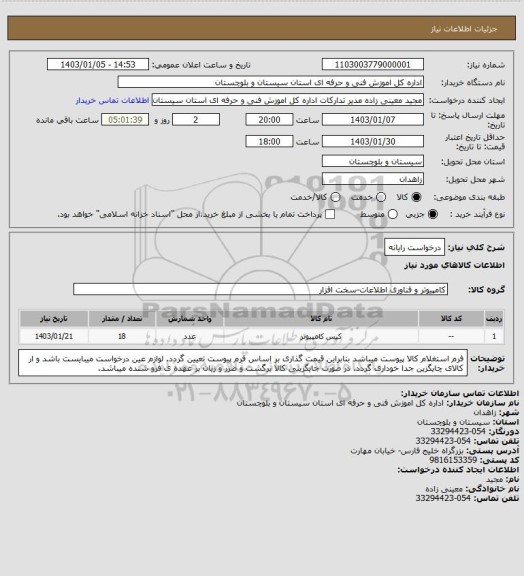
Task: Select the 'کالا/خدمت' radio button
Action: (x=335, y=197)
